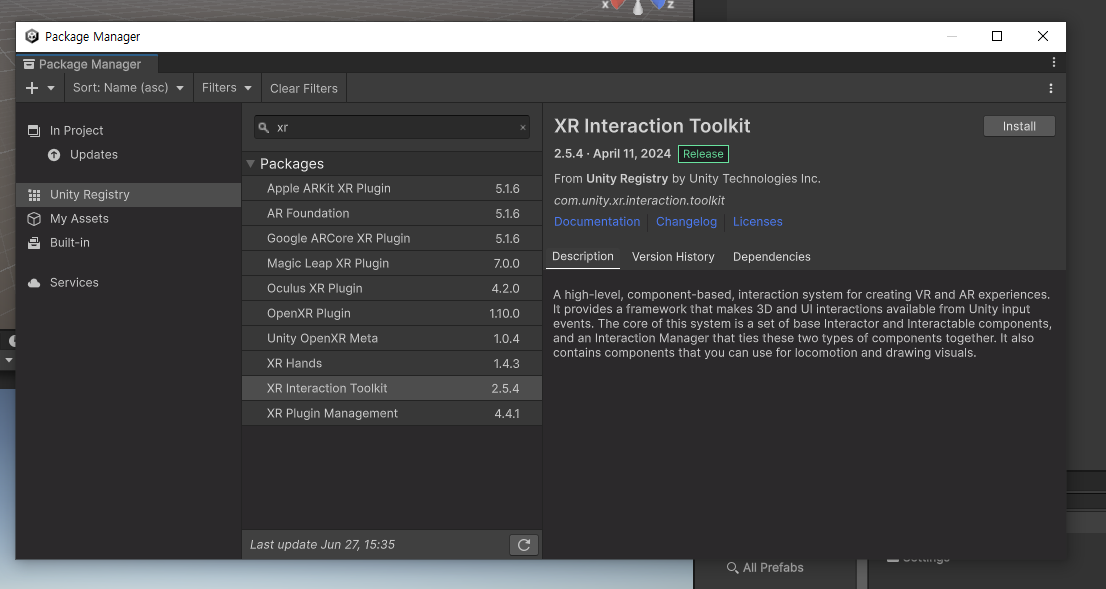Screen dimensions: 1106x589
Task: Click the Install button
Action: click(1019, 126)
